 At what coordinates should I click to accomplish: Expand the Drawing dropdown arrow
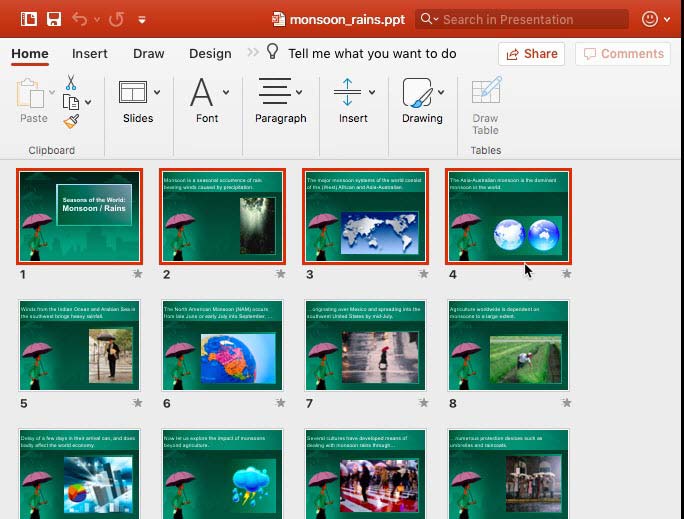pos(441,92)
